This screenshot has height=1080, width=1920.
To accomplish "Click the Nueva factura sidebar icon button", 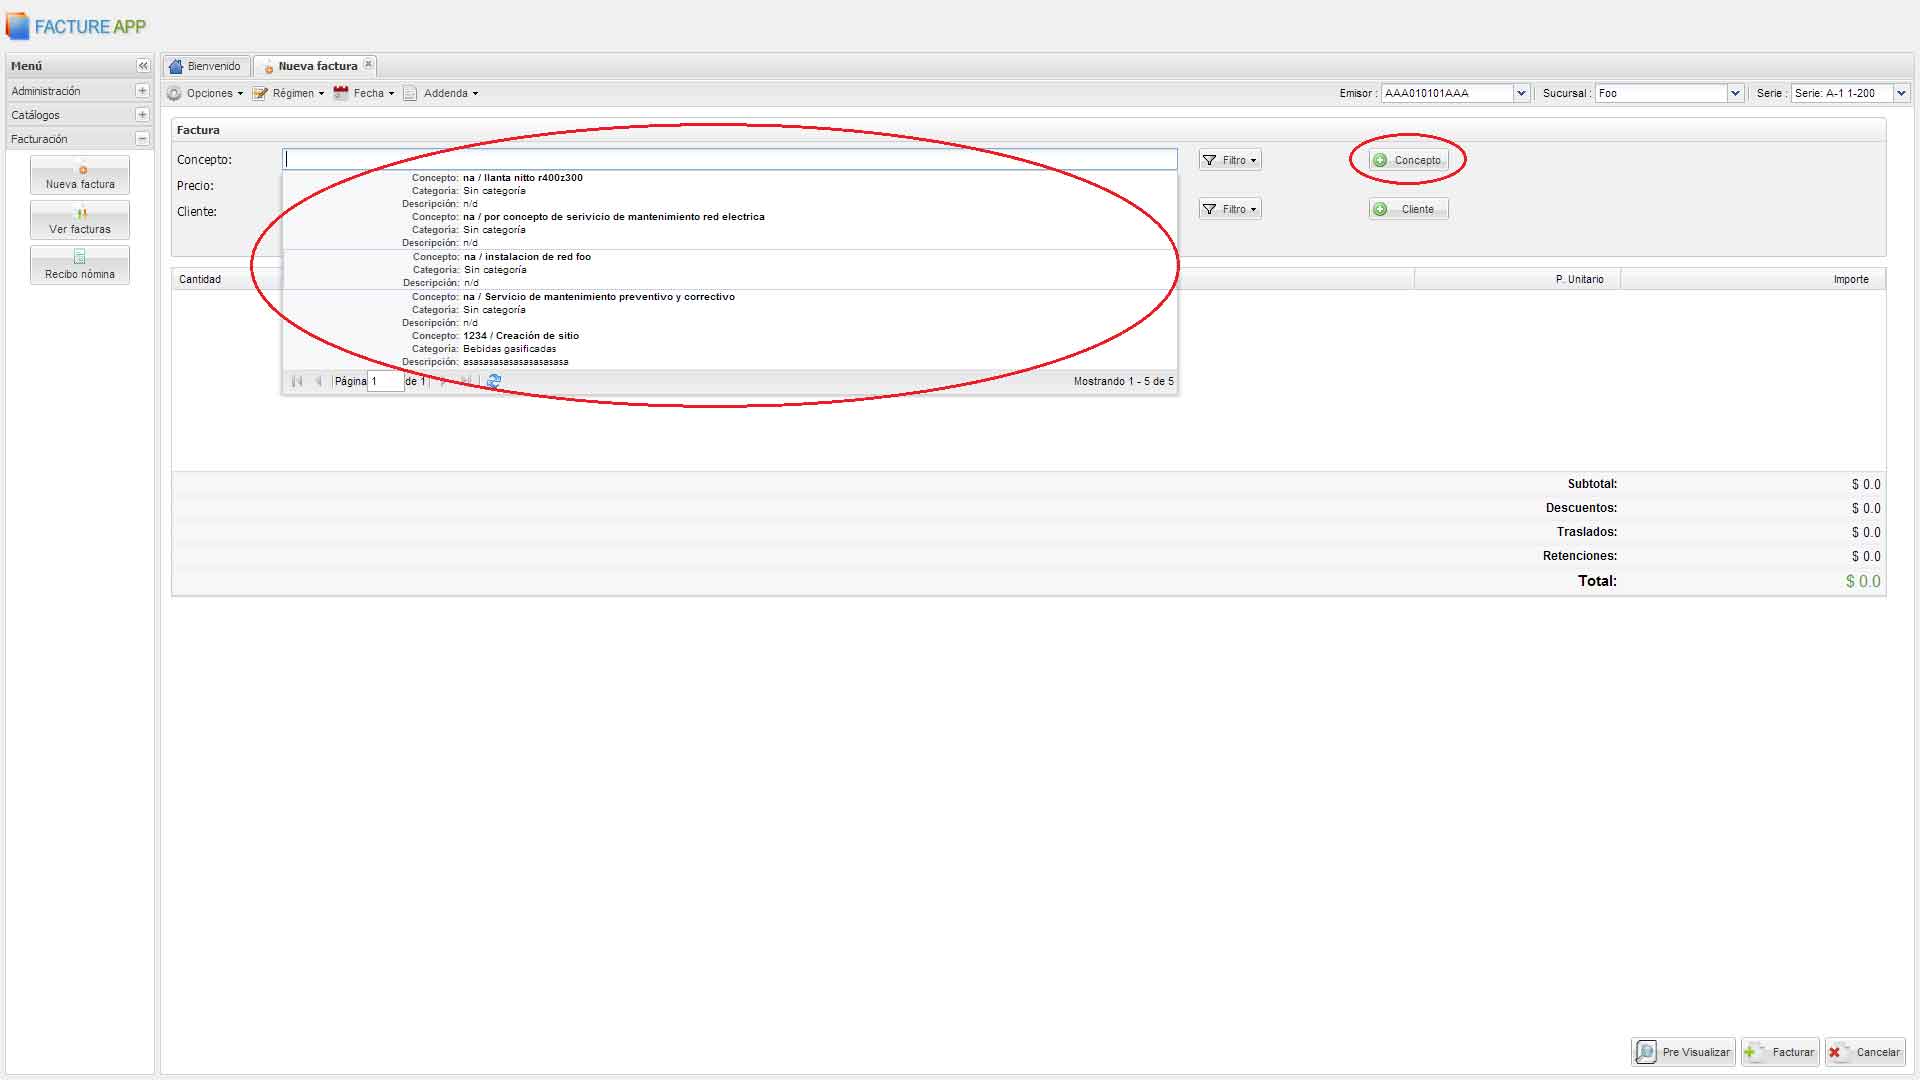I will click(80, 176).
